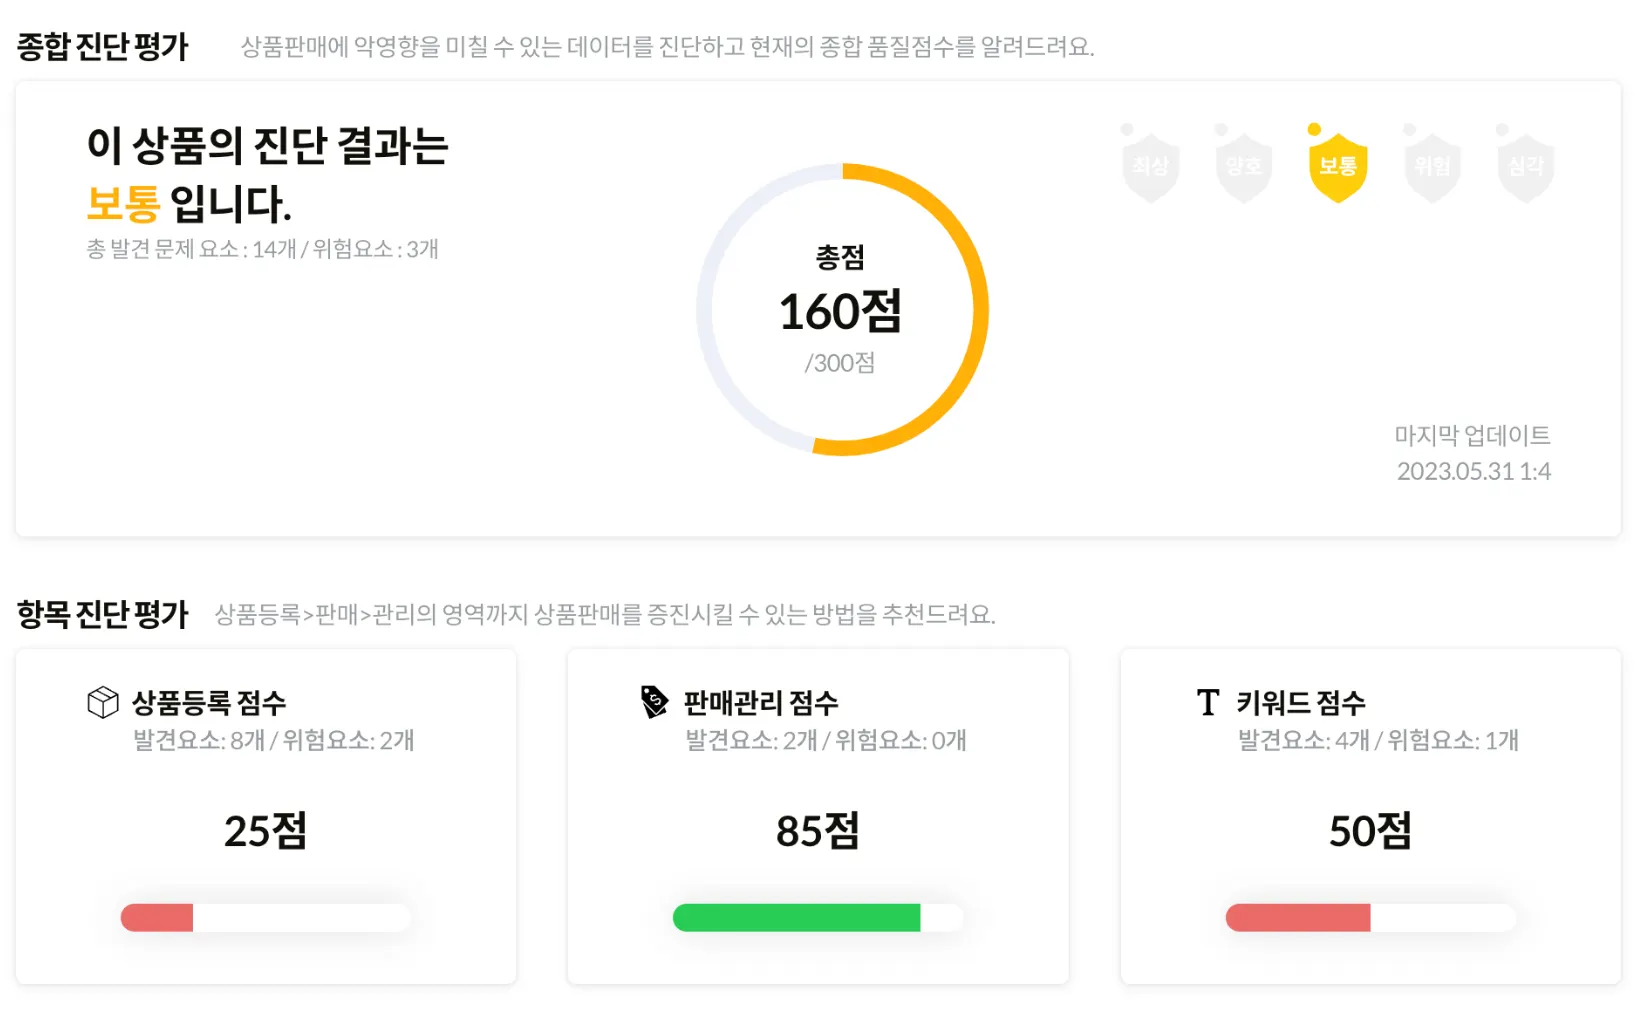Click the 160점 total score gauge
1643x1024 pixels.
pyautogui.click(x=841, y=310)
